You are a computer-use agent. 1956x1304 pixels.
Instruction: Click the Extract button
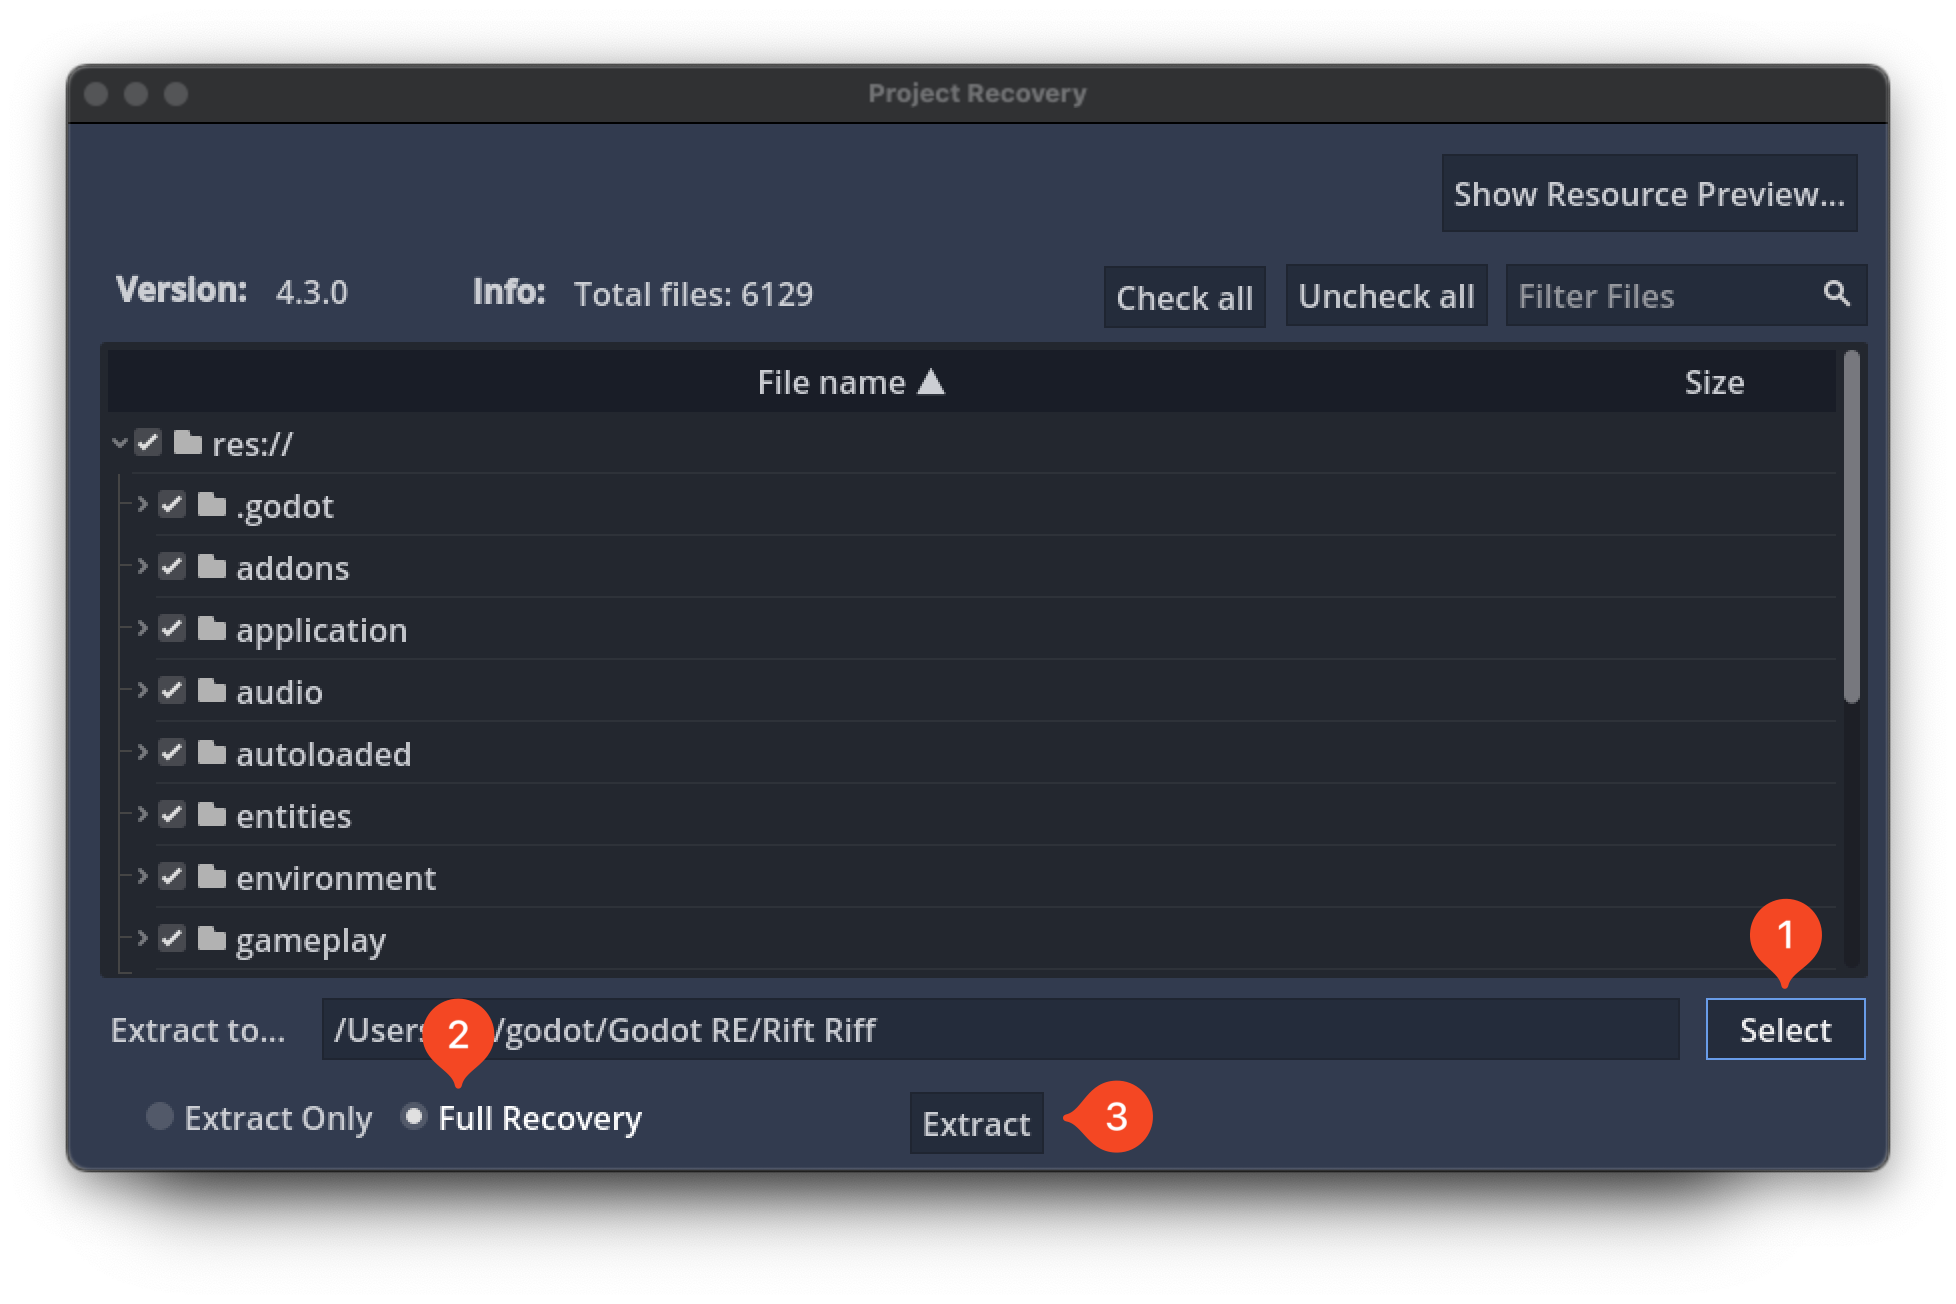click(x=978, y=1121)
